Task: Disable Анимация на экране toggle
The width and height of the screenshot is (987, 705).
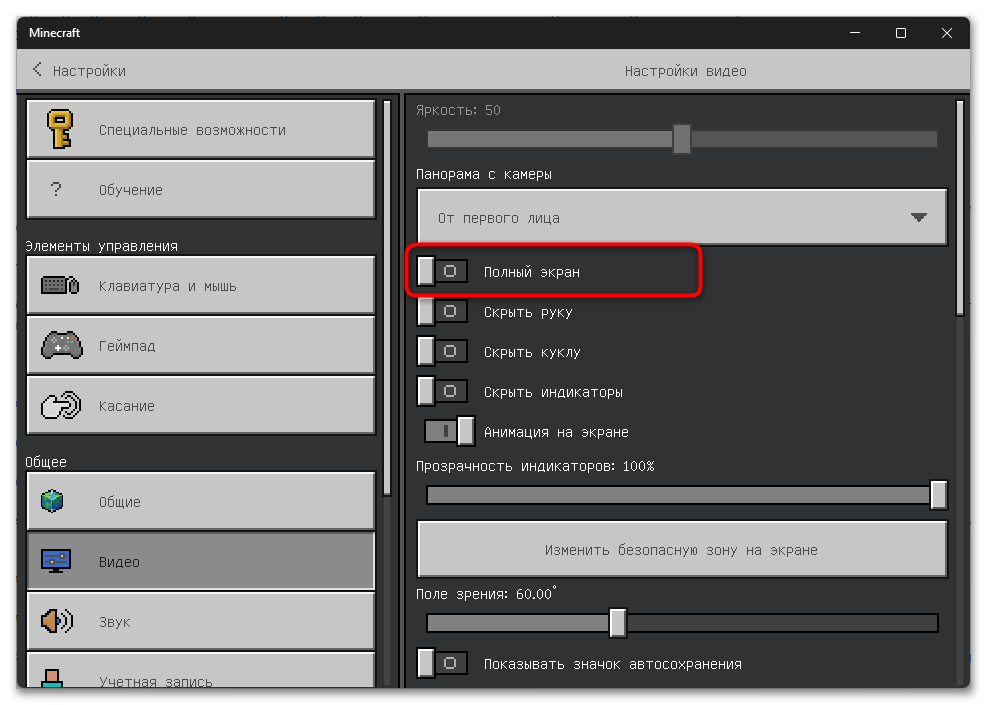Action: 449,431
